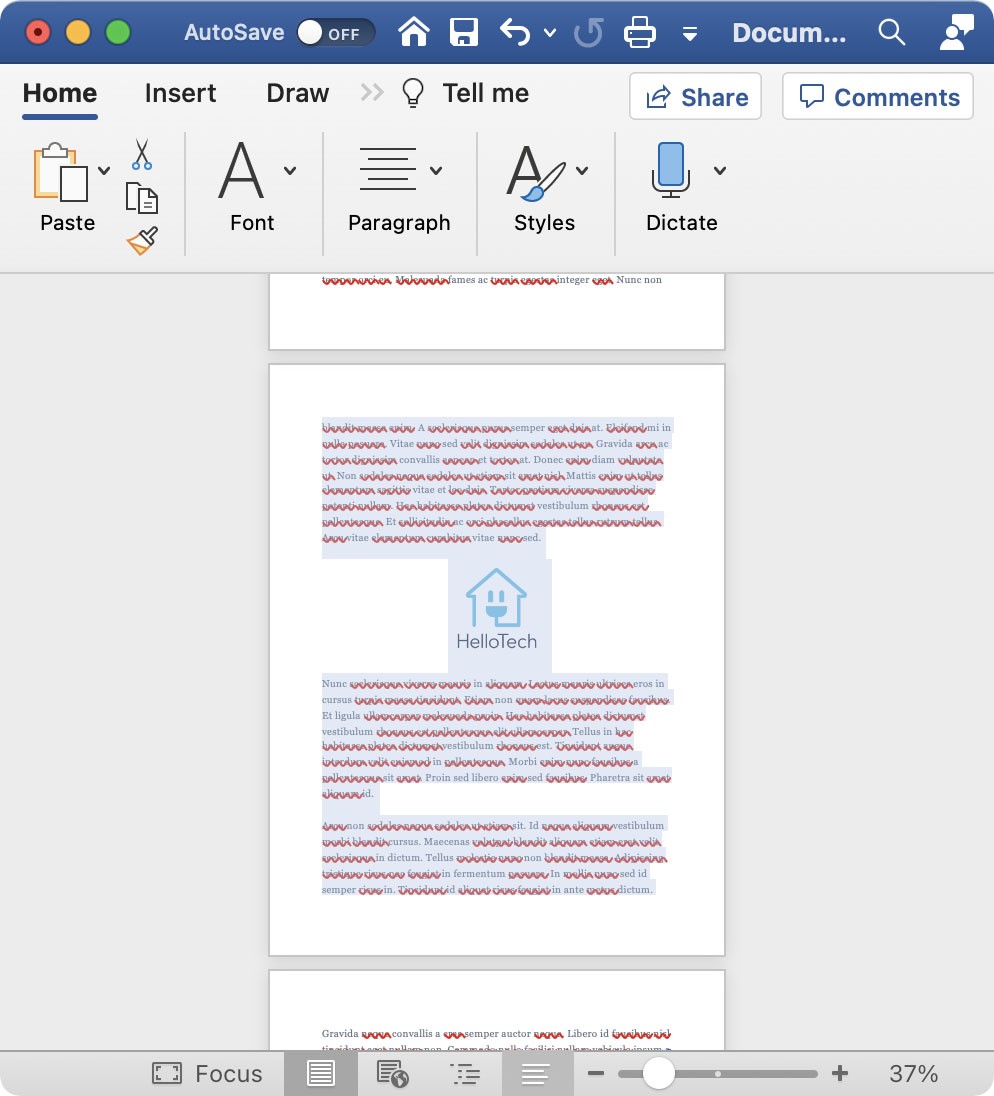Click the document title "Docum..."
994x1096 pixels.
pyautogui.click(x=788, y=32)
